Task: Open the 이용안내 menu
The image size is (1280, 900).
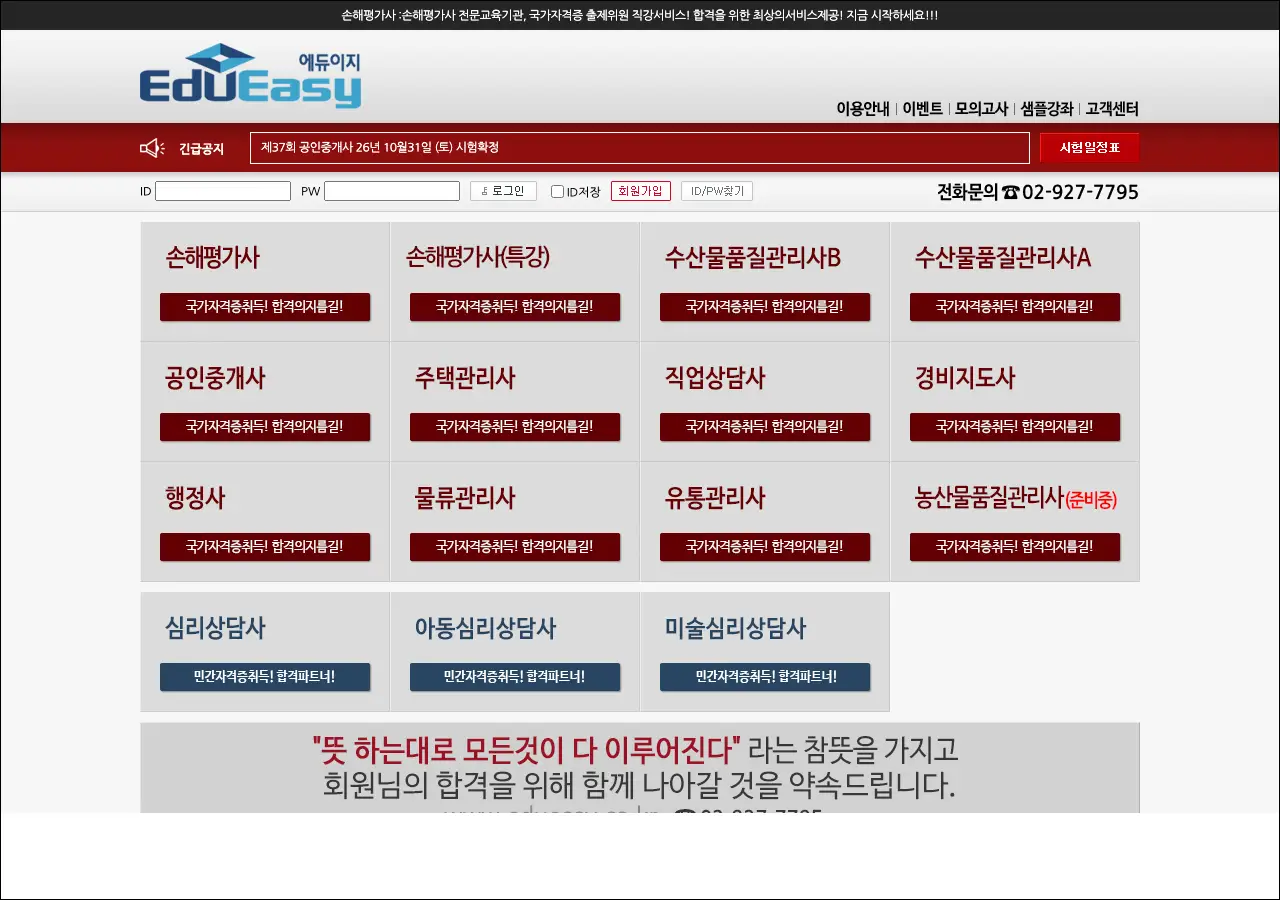Action: click(x=863, y=108)
